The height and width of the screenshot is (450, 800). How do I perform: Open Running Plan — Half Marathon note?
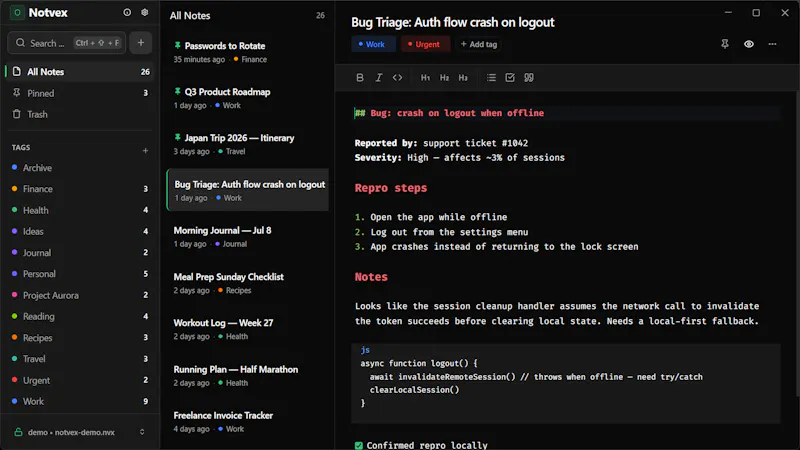248,376
